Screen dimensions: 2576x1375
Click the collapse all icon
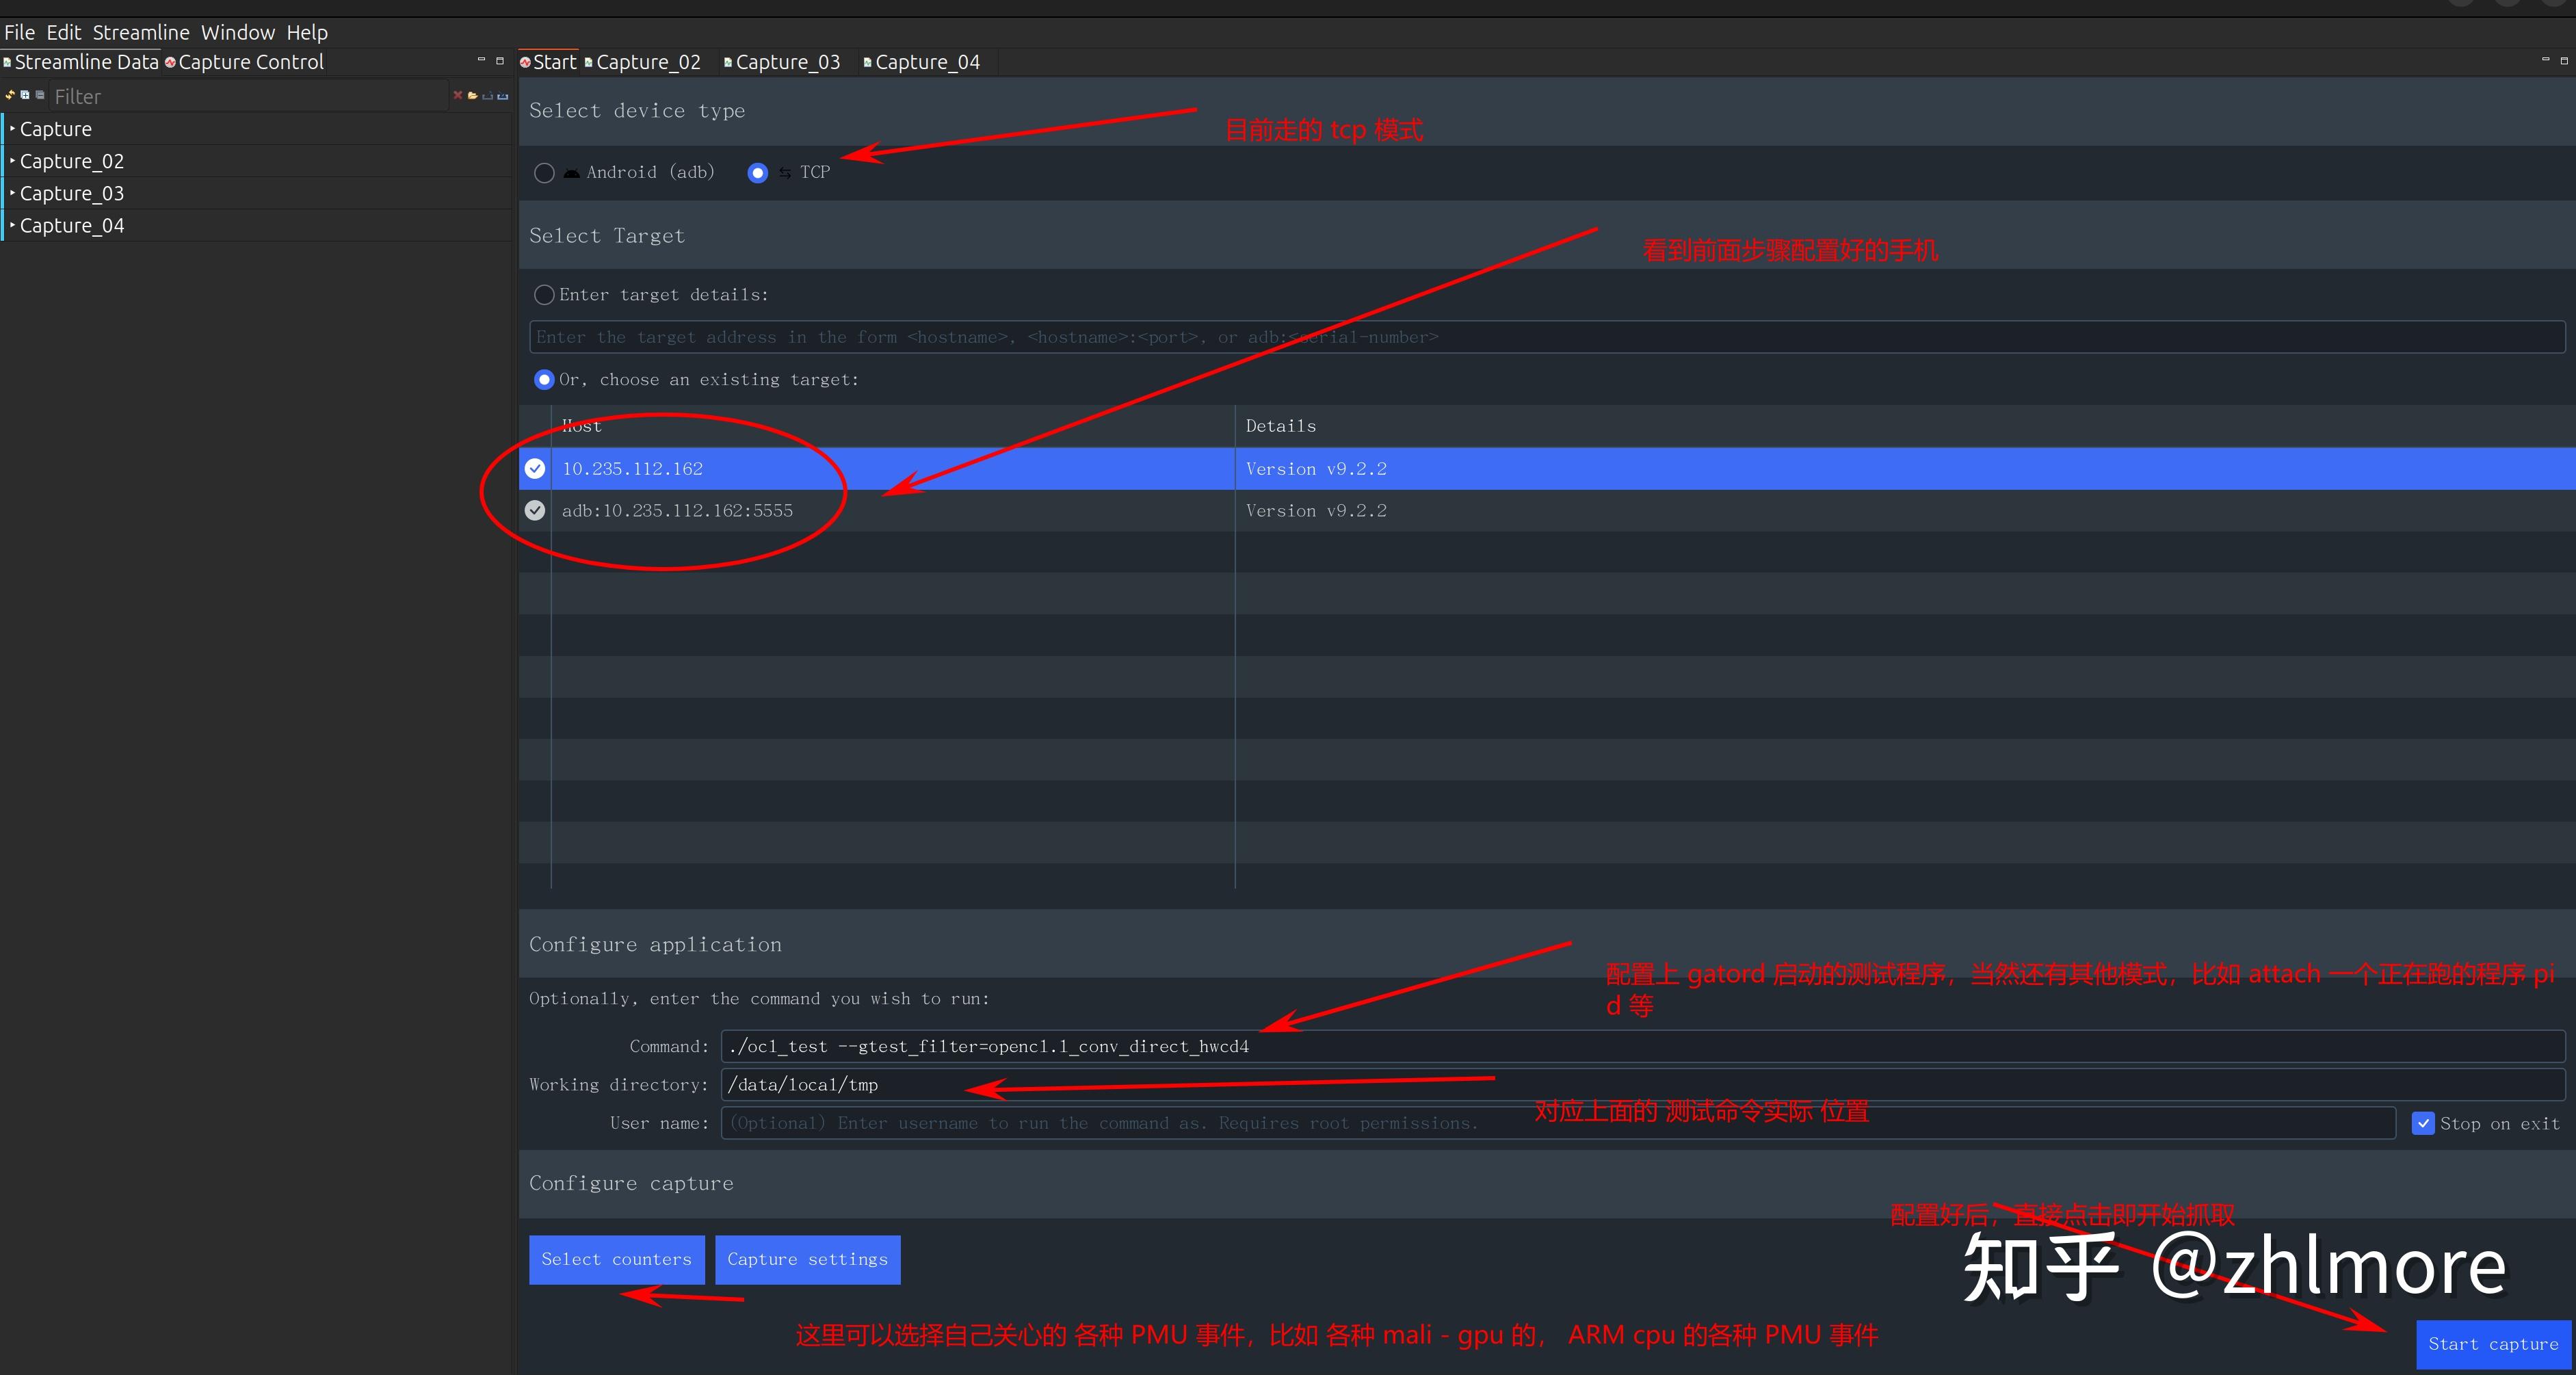point(40,95)
